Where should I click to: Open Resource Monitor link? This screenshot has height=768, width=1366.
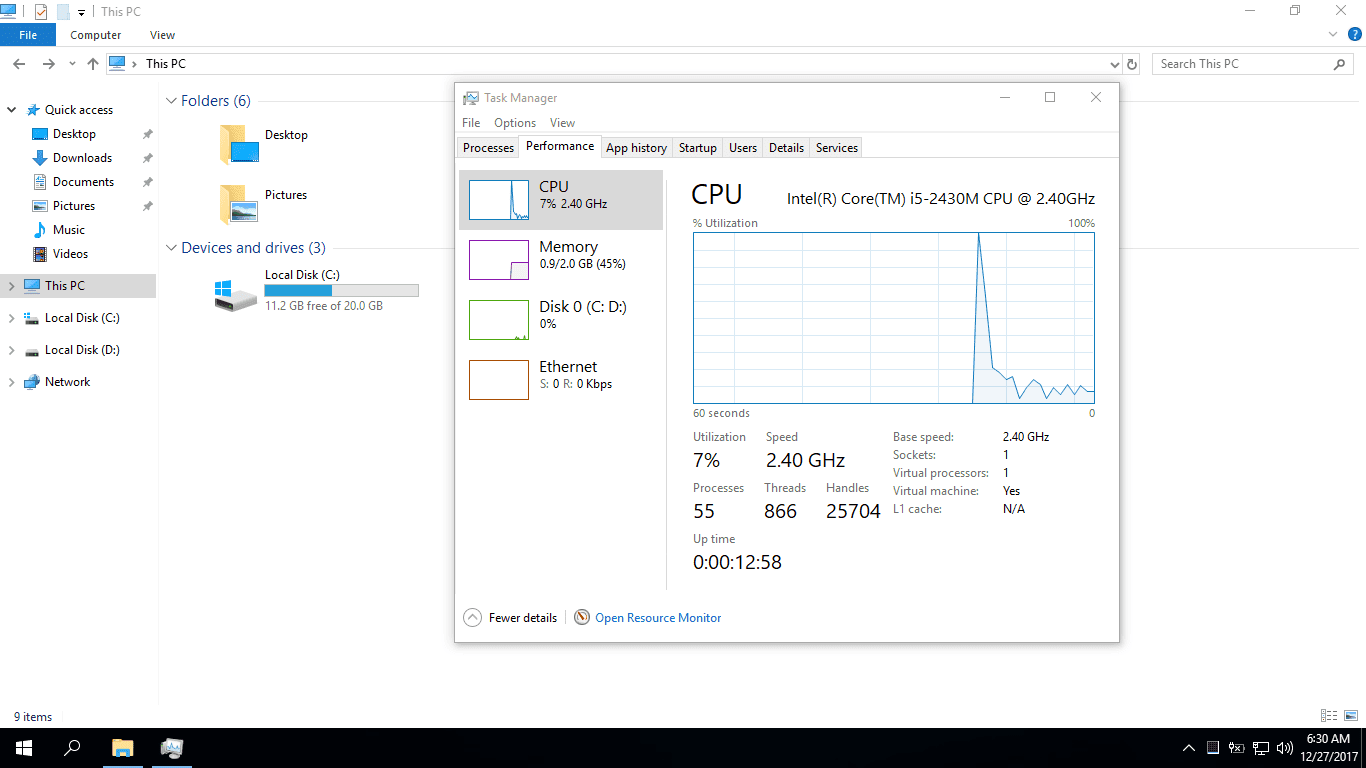[x=658, y=618]
